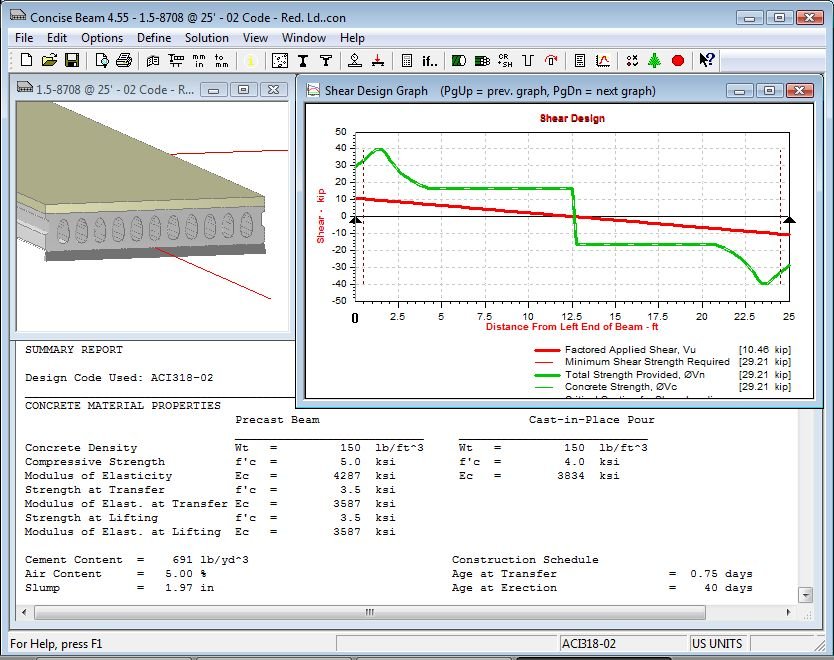834x660 pixels.
Task: Open a file with the folder icon
Action: point(49,60)
